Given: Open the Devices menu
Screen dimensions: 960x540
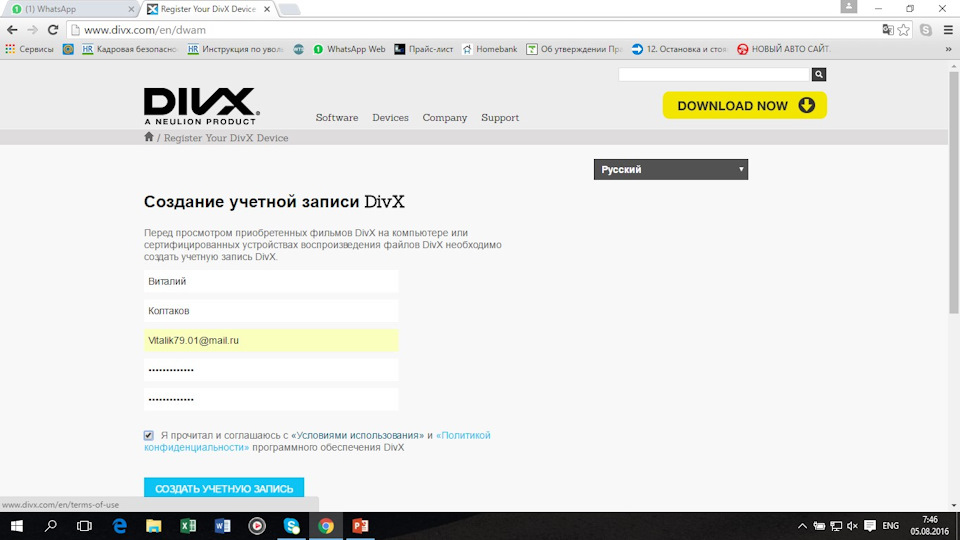Looking at the screenshot, I should (x=390, y=118).
